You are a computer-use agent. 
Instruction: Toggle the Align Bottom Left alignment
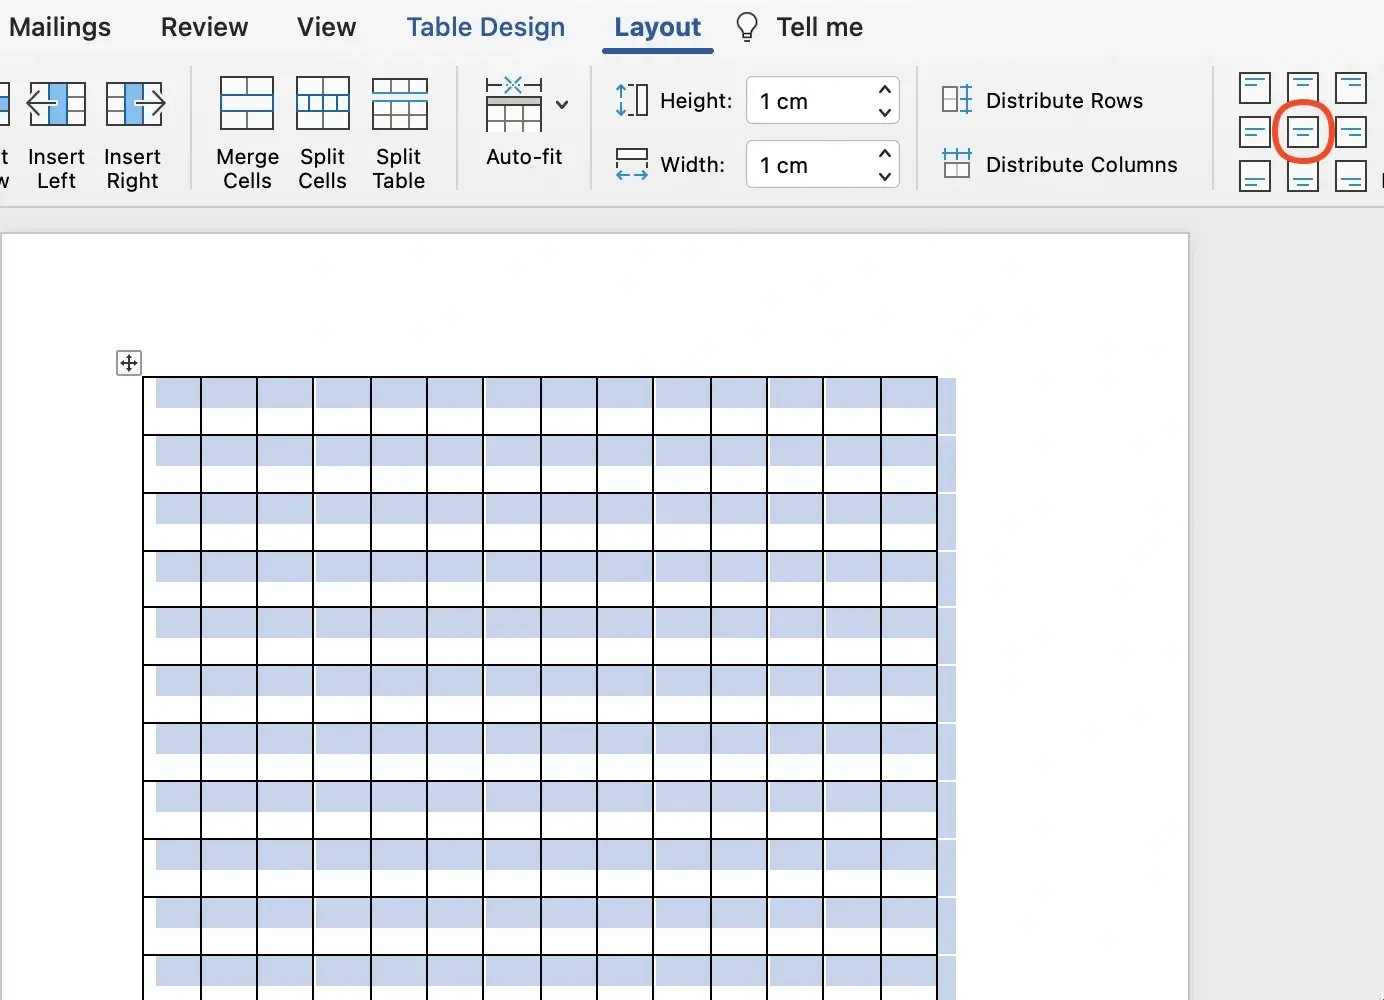[x=1254, y=177]
